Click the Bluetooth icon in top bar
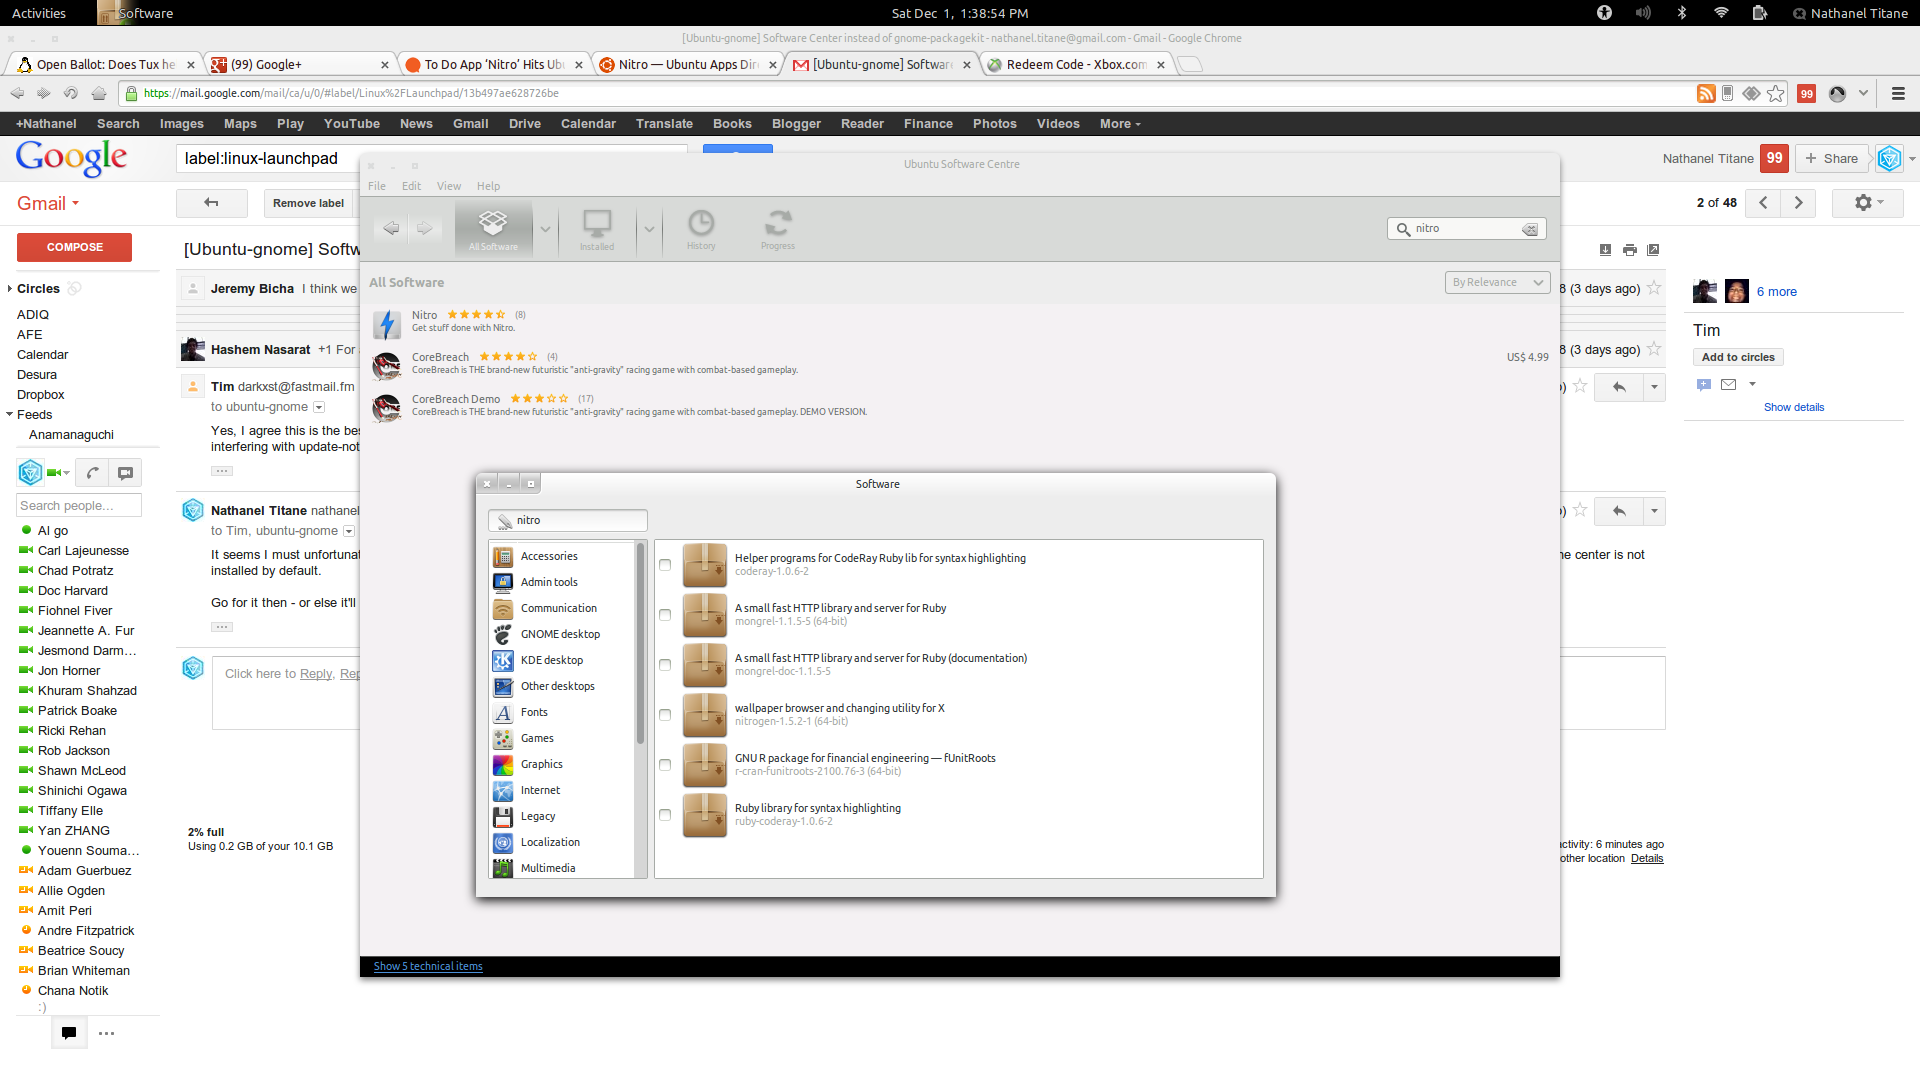Image resolution: width=1920 pixels, height=1080 pixels. 1682,13
